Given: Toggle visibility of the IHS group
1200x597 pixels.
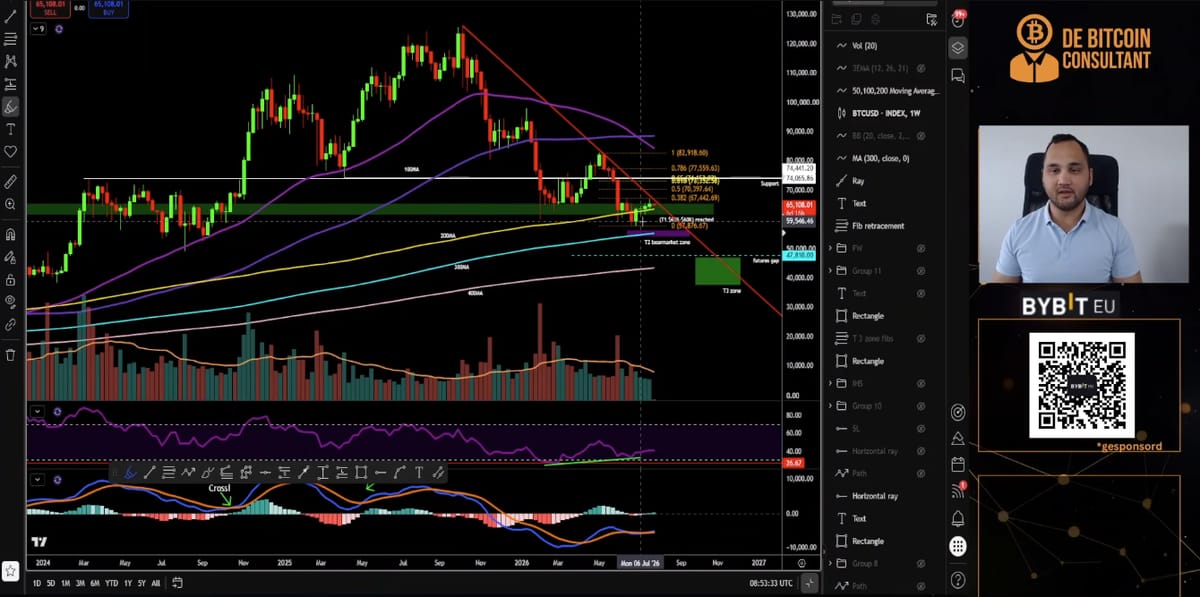Looking at the screenshot, I should [x=921, y=383].
